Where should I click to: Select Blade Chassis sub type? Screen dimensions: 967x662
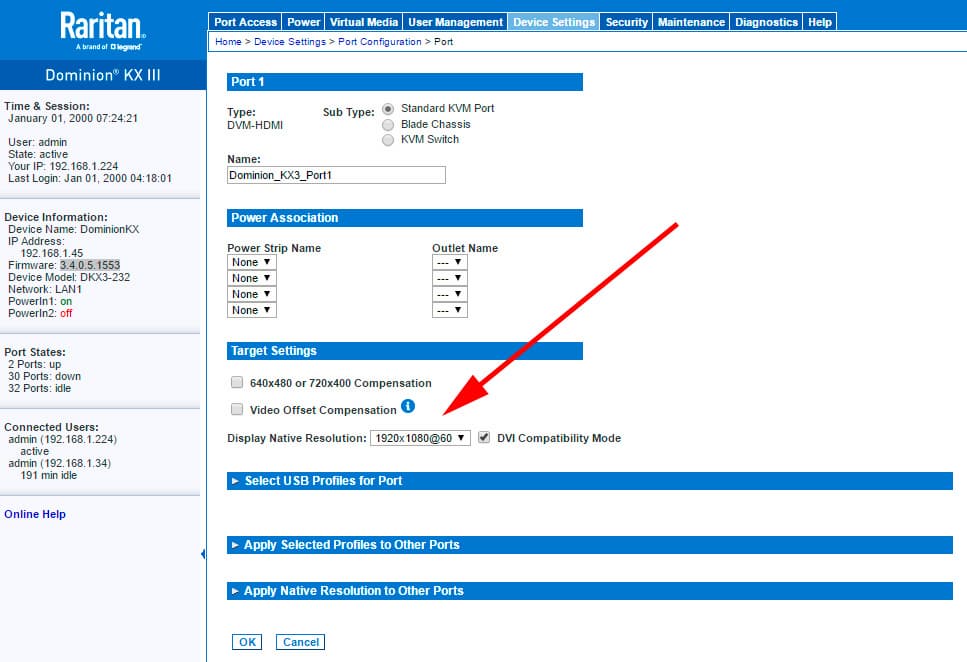[388, 125]
